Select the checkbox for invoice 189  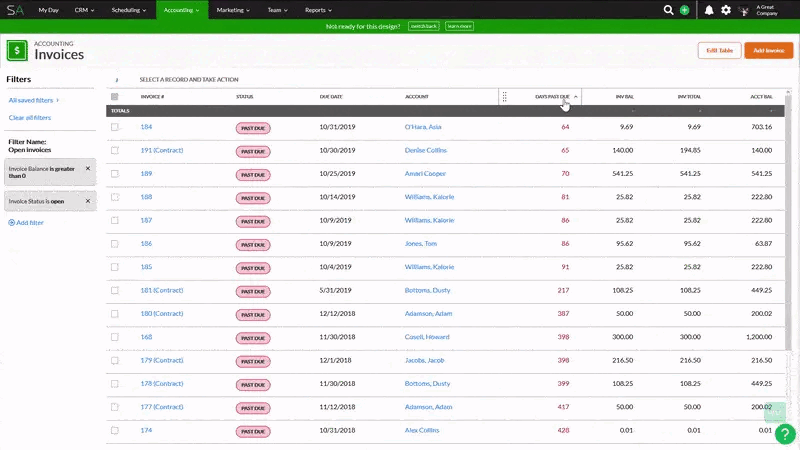(x=115, y=174)
